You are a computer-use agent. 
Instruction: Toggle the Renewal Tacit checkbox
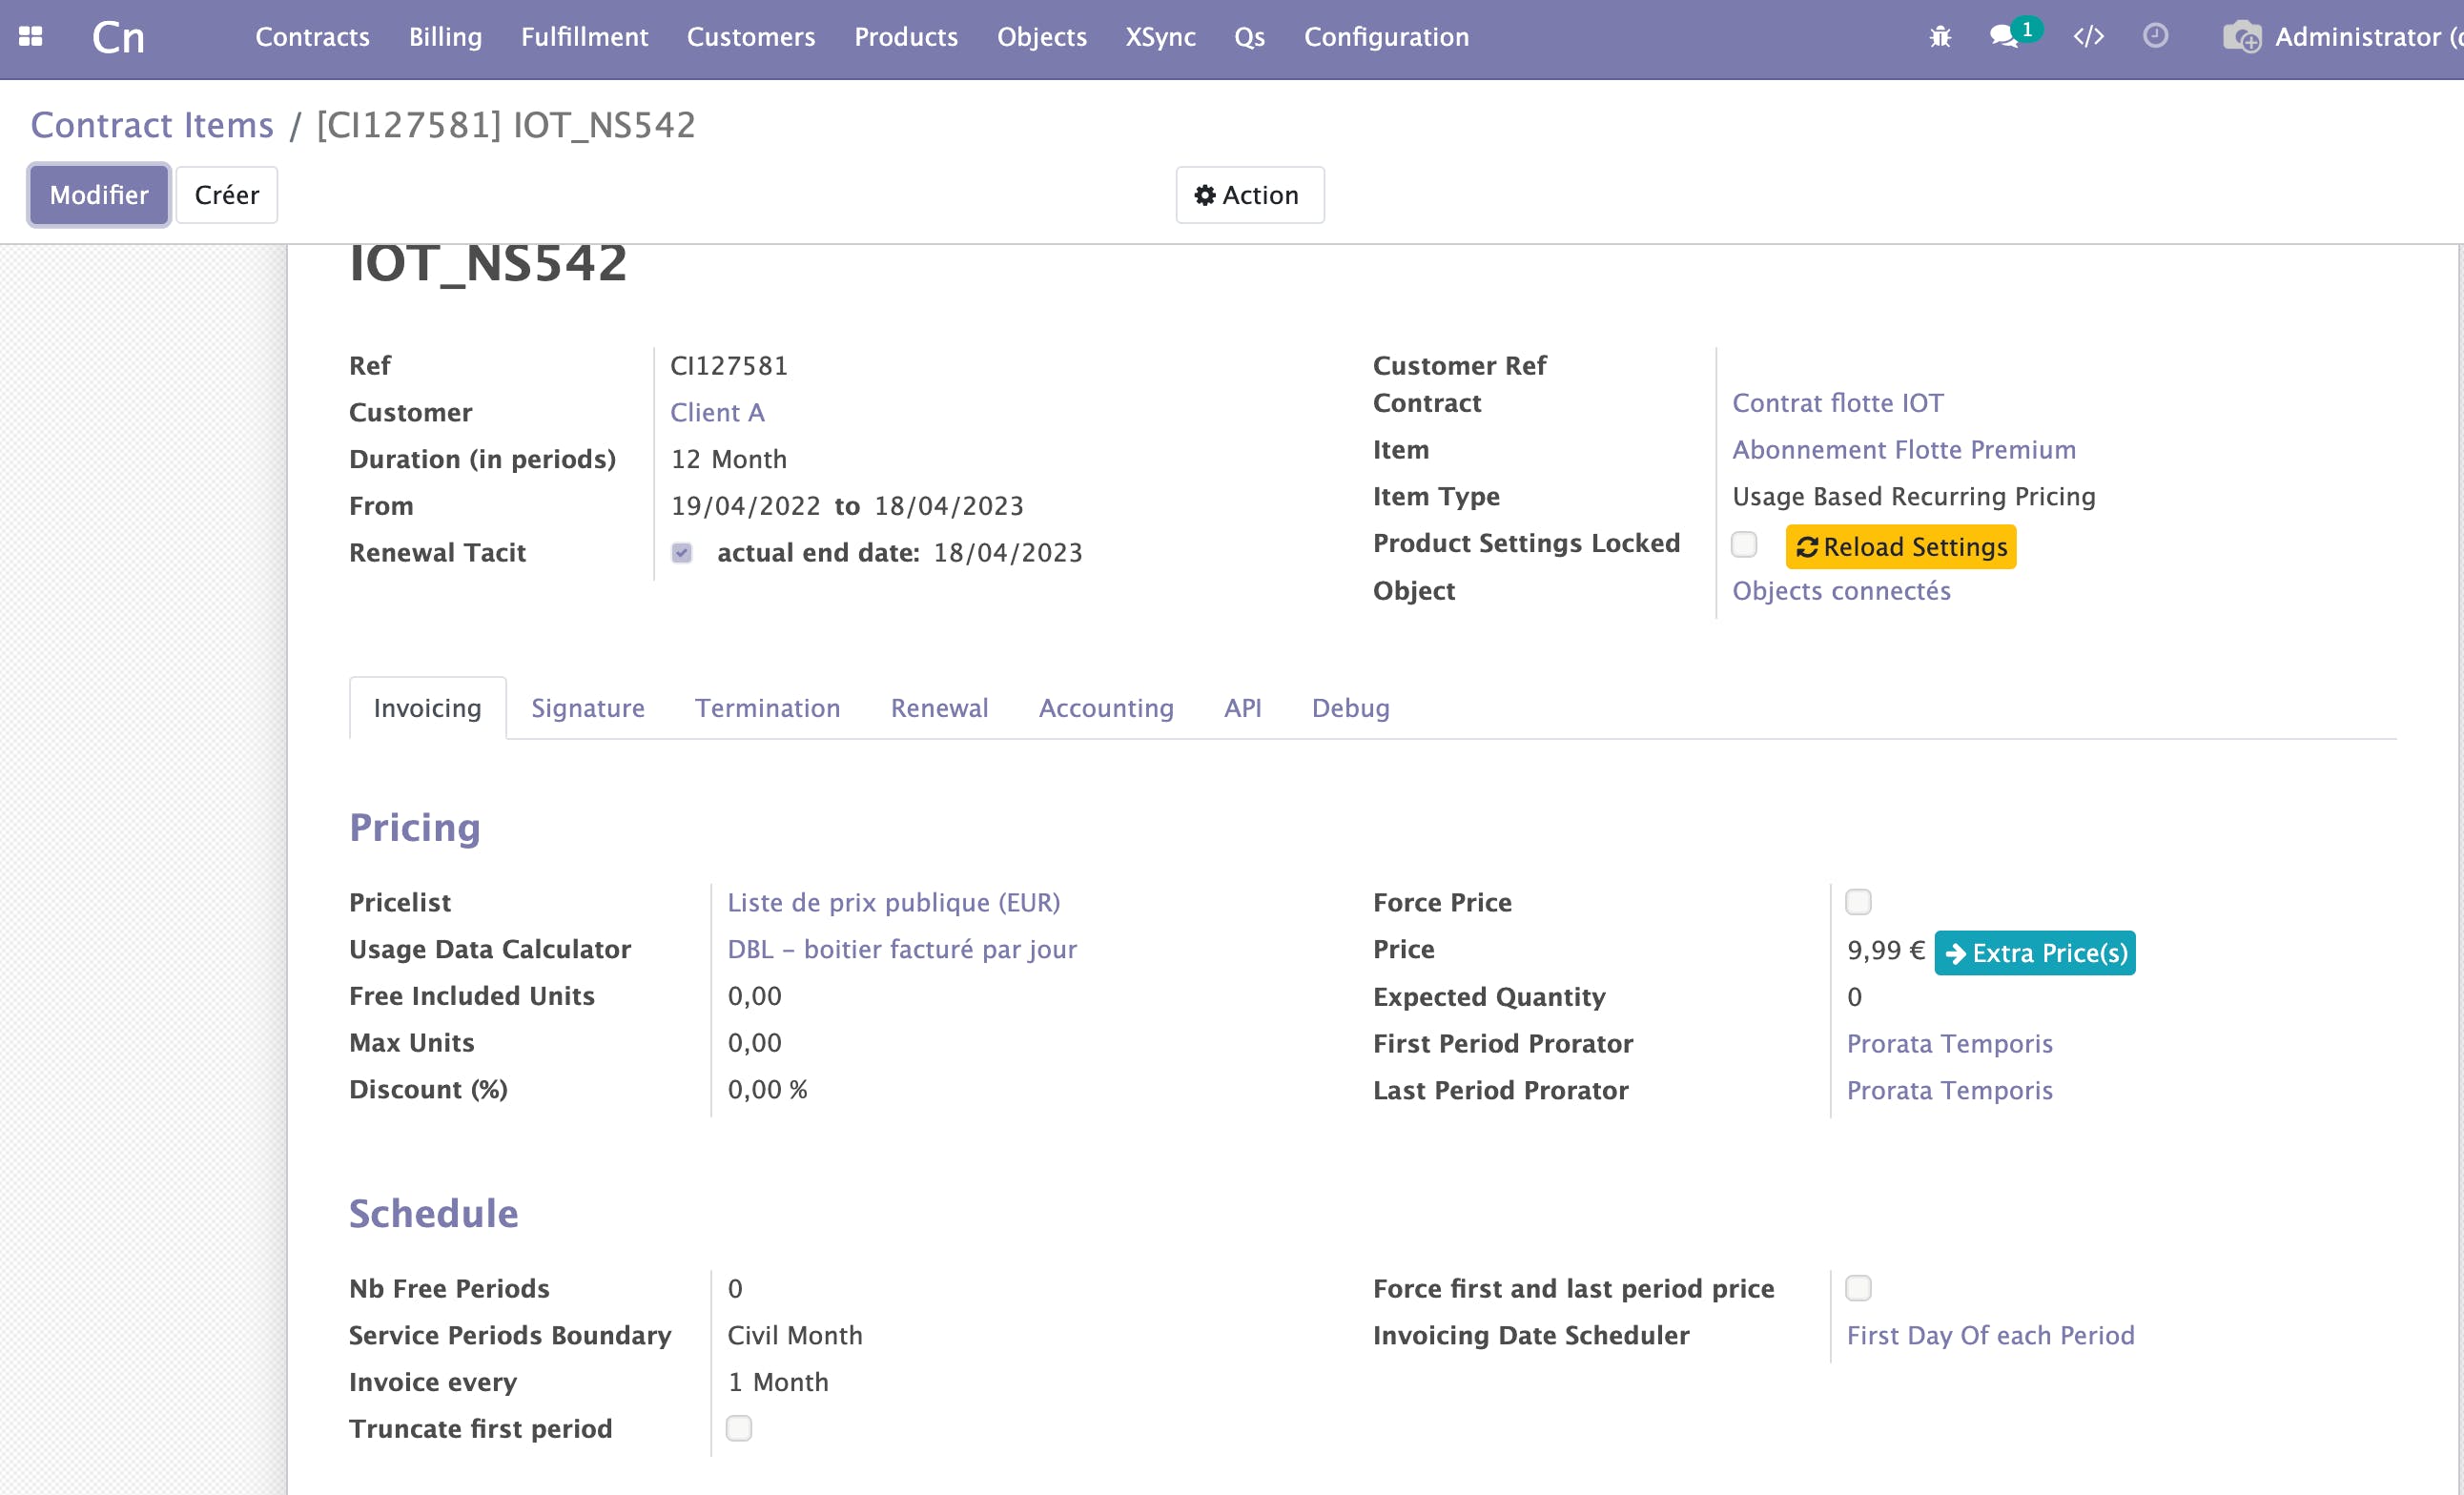[x=682, y=553]
